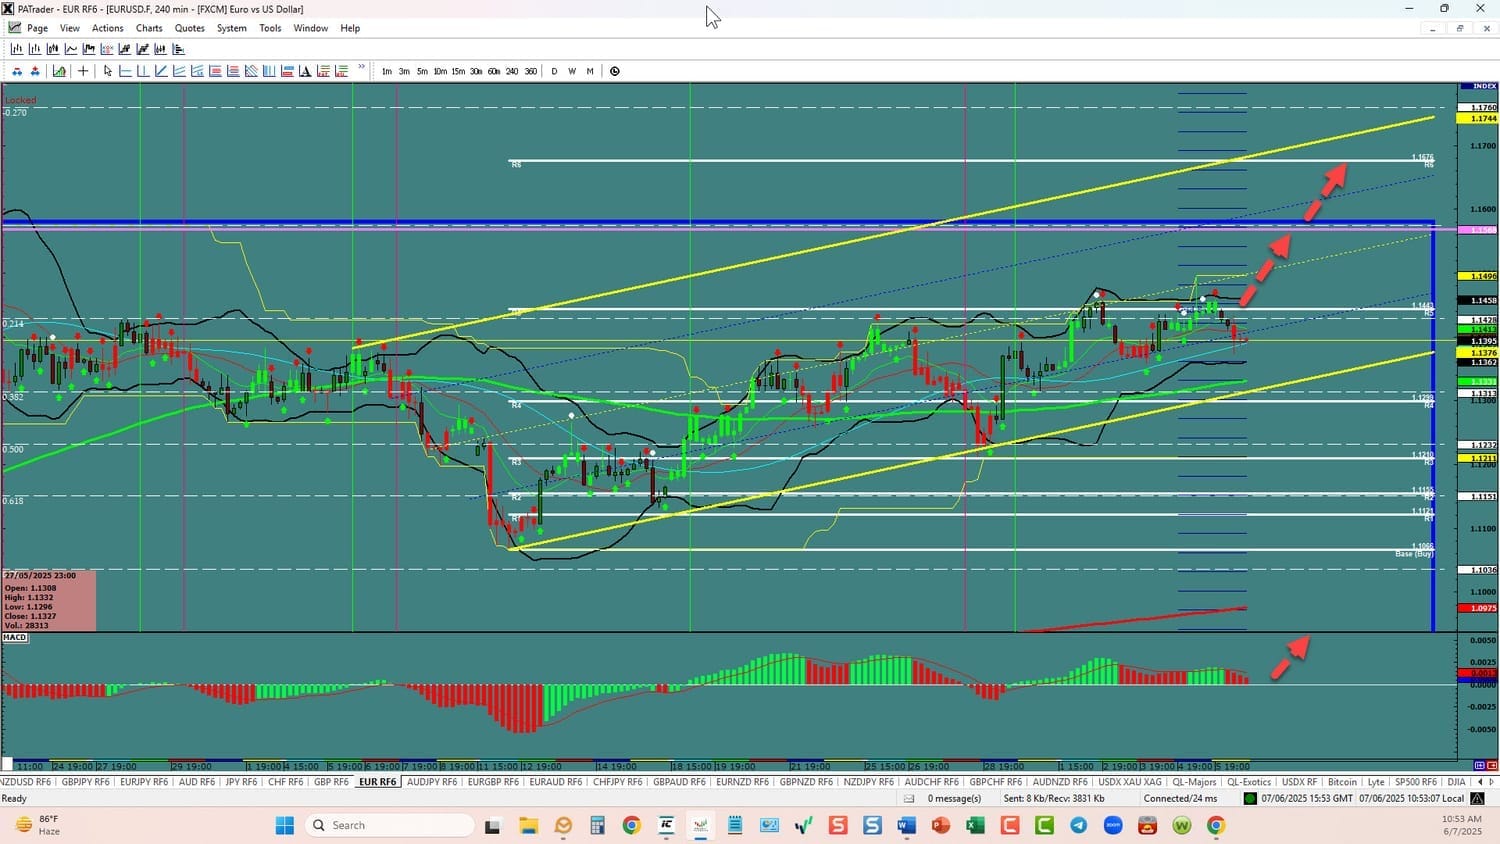
Task: Expand the drawing toolbar overflow chevron
Action: click(x=361, y=69)
